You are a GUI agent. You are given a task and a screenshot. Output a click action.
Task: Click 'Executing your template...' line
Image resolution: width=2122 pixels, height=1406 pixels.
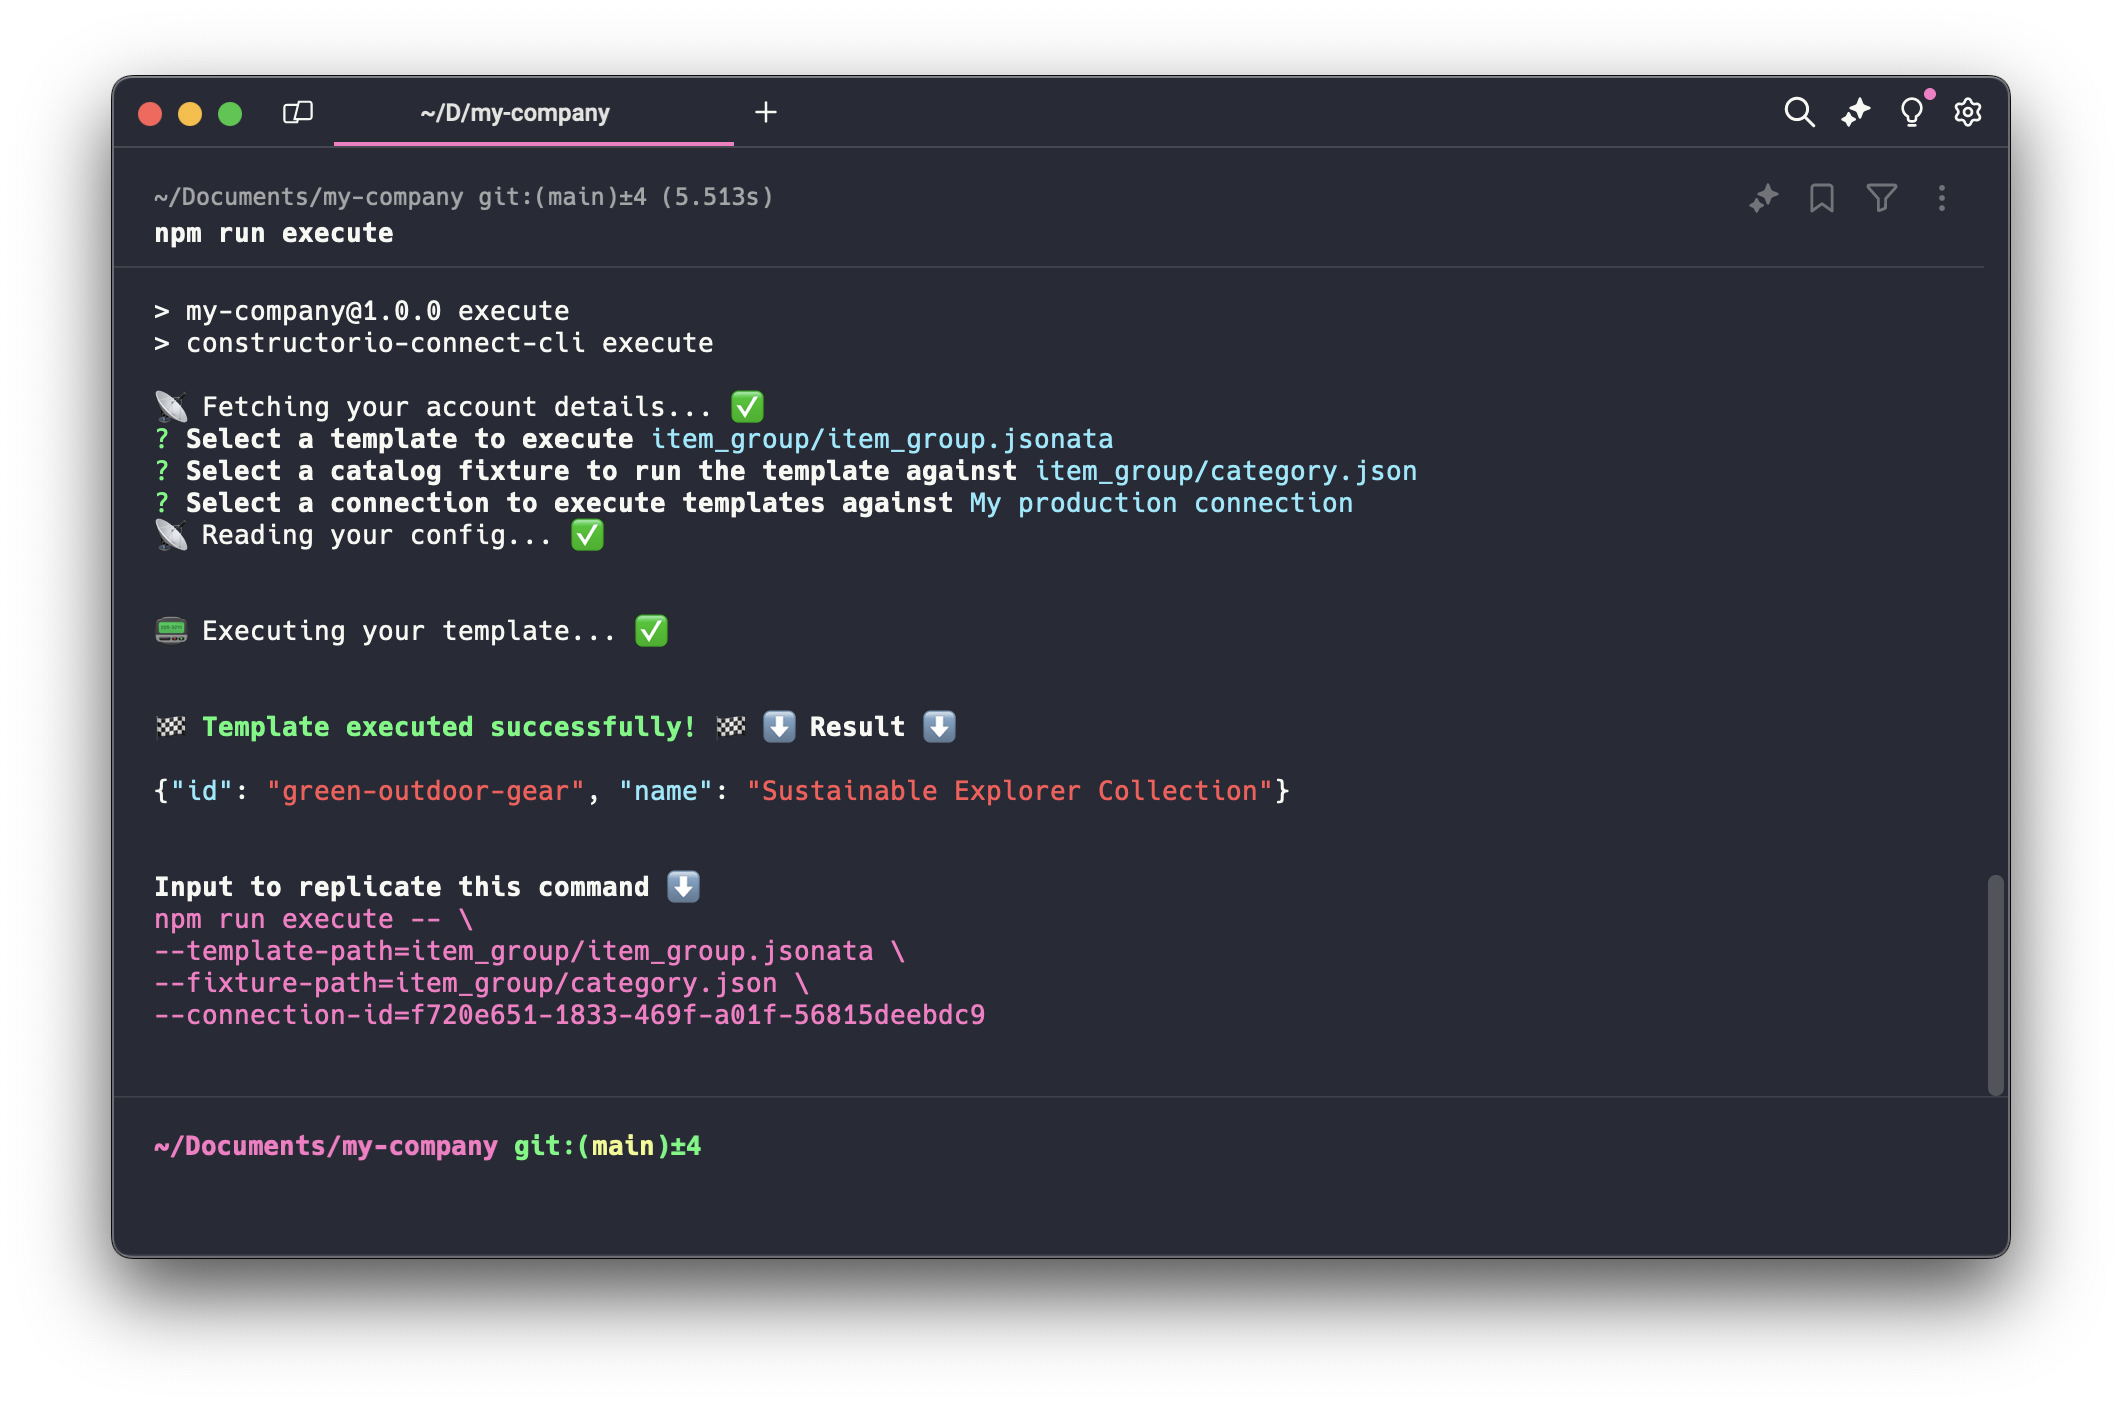[x=410, y=631]
